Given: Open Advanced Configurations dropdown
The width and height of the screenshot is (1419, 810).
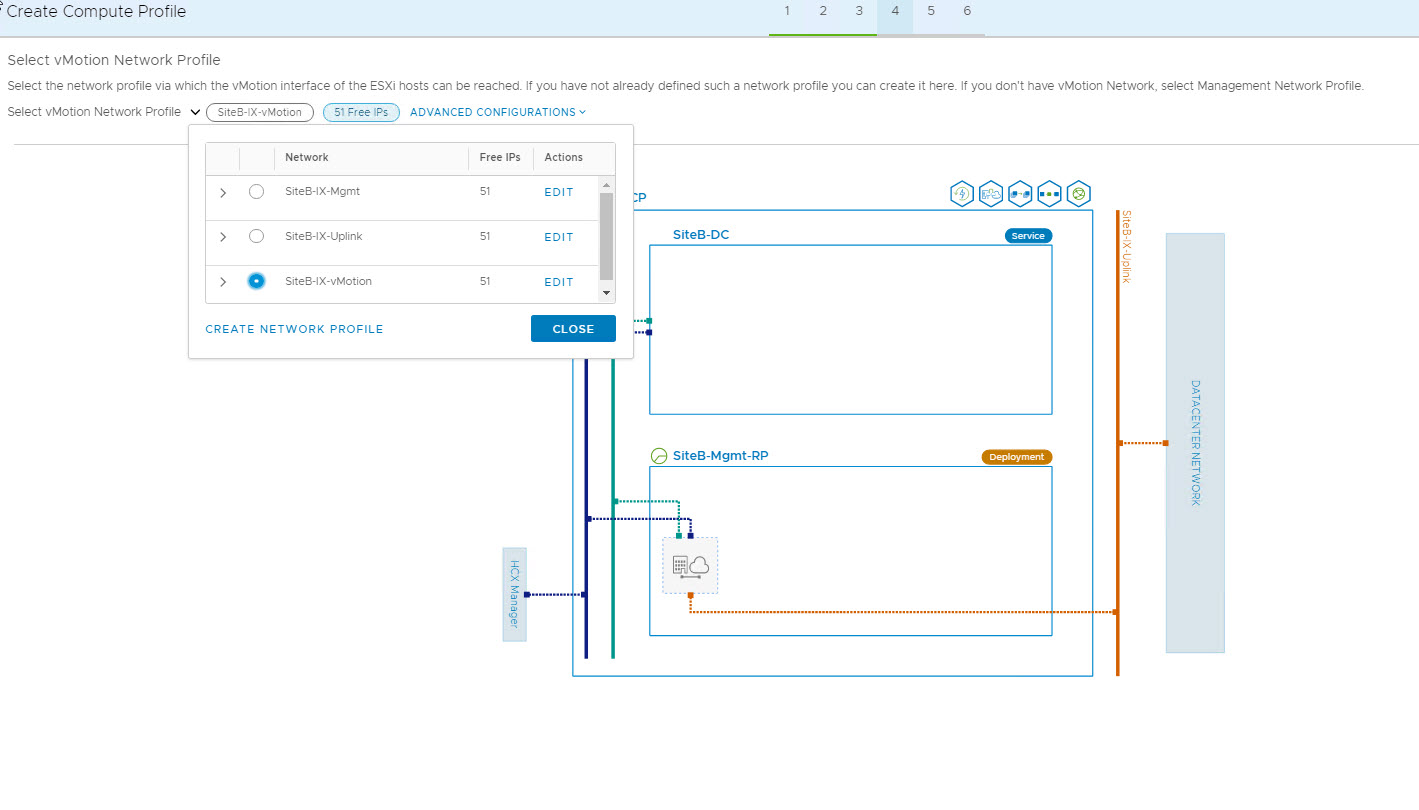Looking at the screenshot, I should (497, 112).
